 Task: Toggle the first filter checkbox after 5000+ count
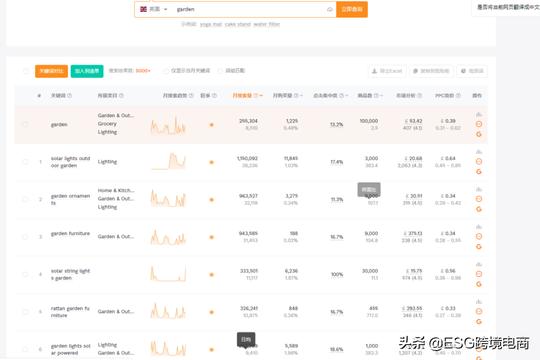click(166, 71)
